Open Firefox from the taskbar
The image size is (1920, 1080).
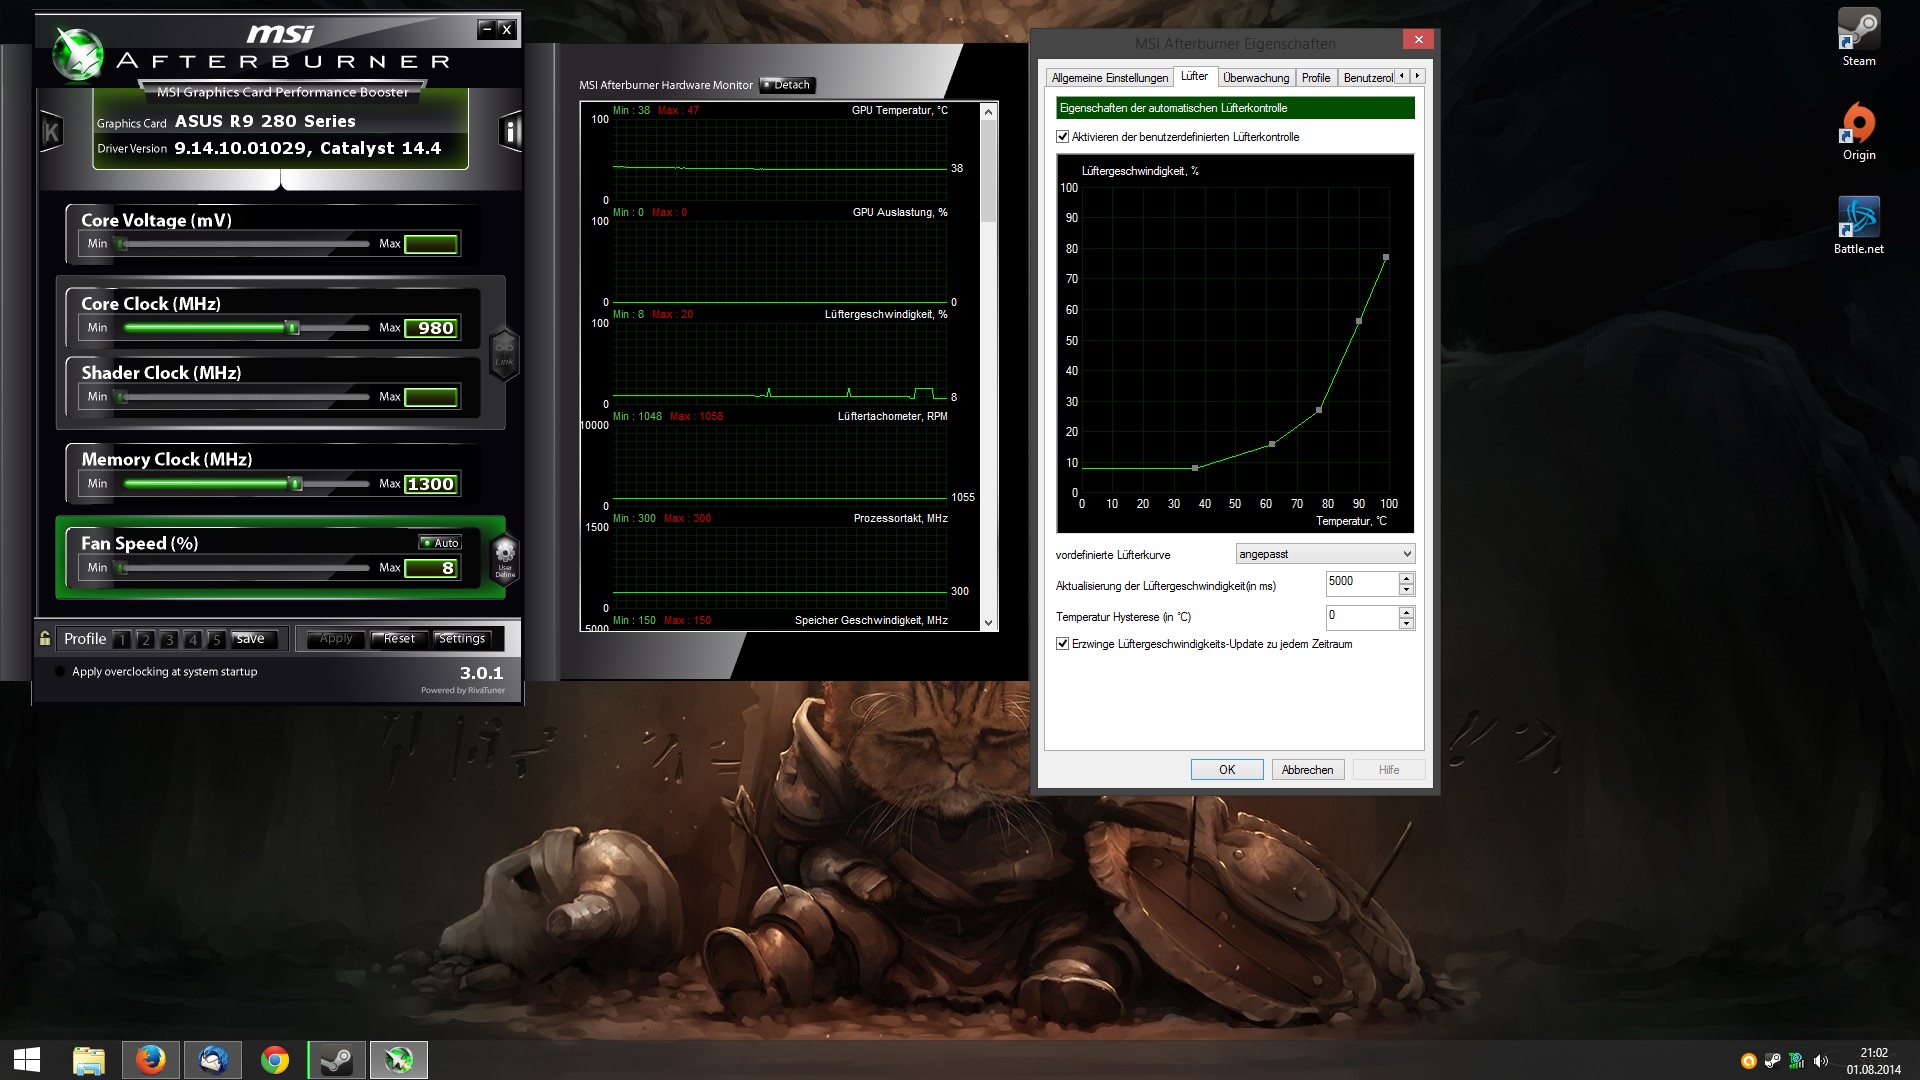point(151,1059)
